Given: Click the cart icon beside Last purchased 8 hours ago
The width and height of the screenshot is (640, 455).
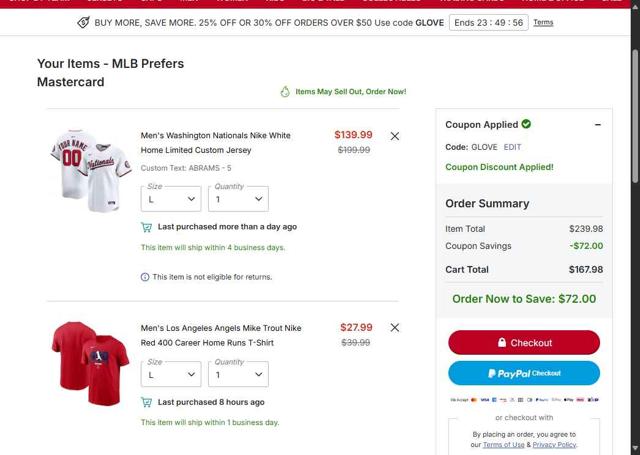Looking at the screenshot, I should 147,402.
